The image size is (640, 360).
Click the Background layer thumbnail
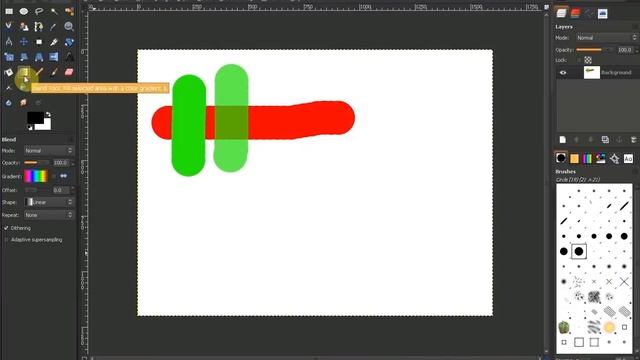click(x=592, y=73)
